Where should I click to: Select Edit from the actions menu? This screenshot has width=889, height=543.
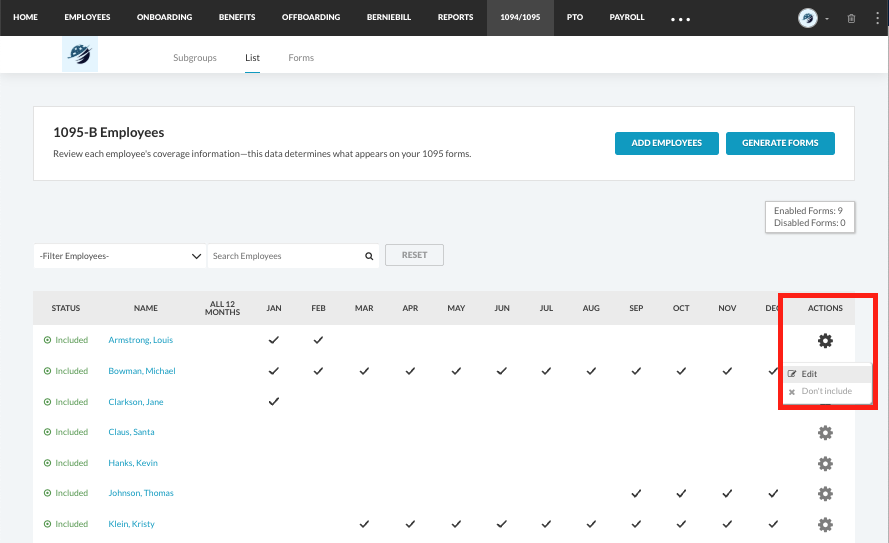[x=809, y=374]
